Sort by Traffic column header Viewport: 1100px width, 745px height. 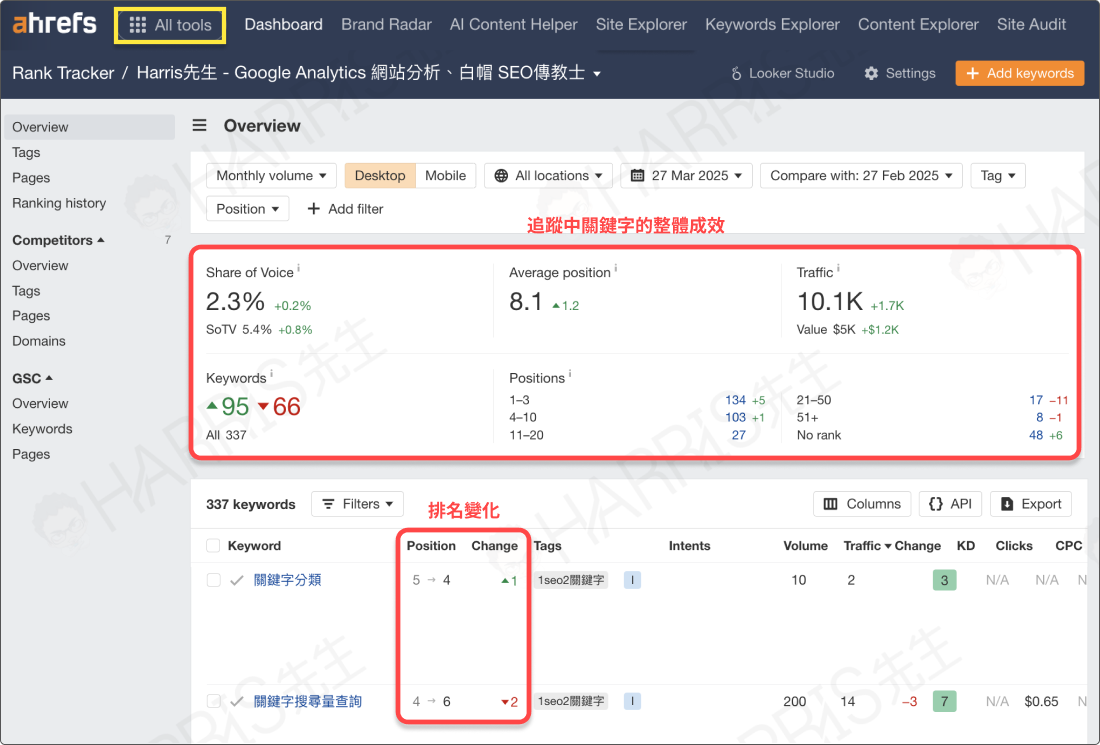pos(867,546)
